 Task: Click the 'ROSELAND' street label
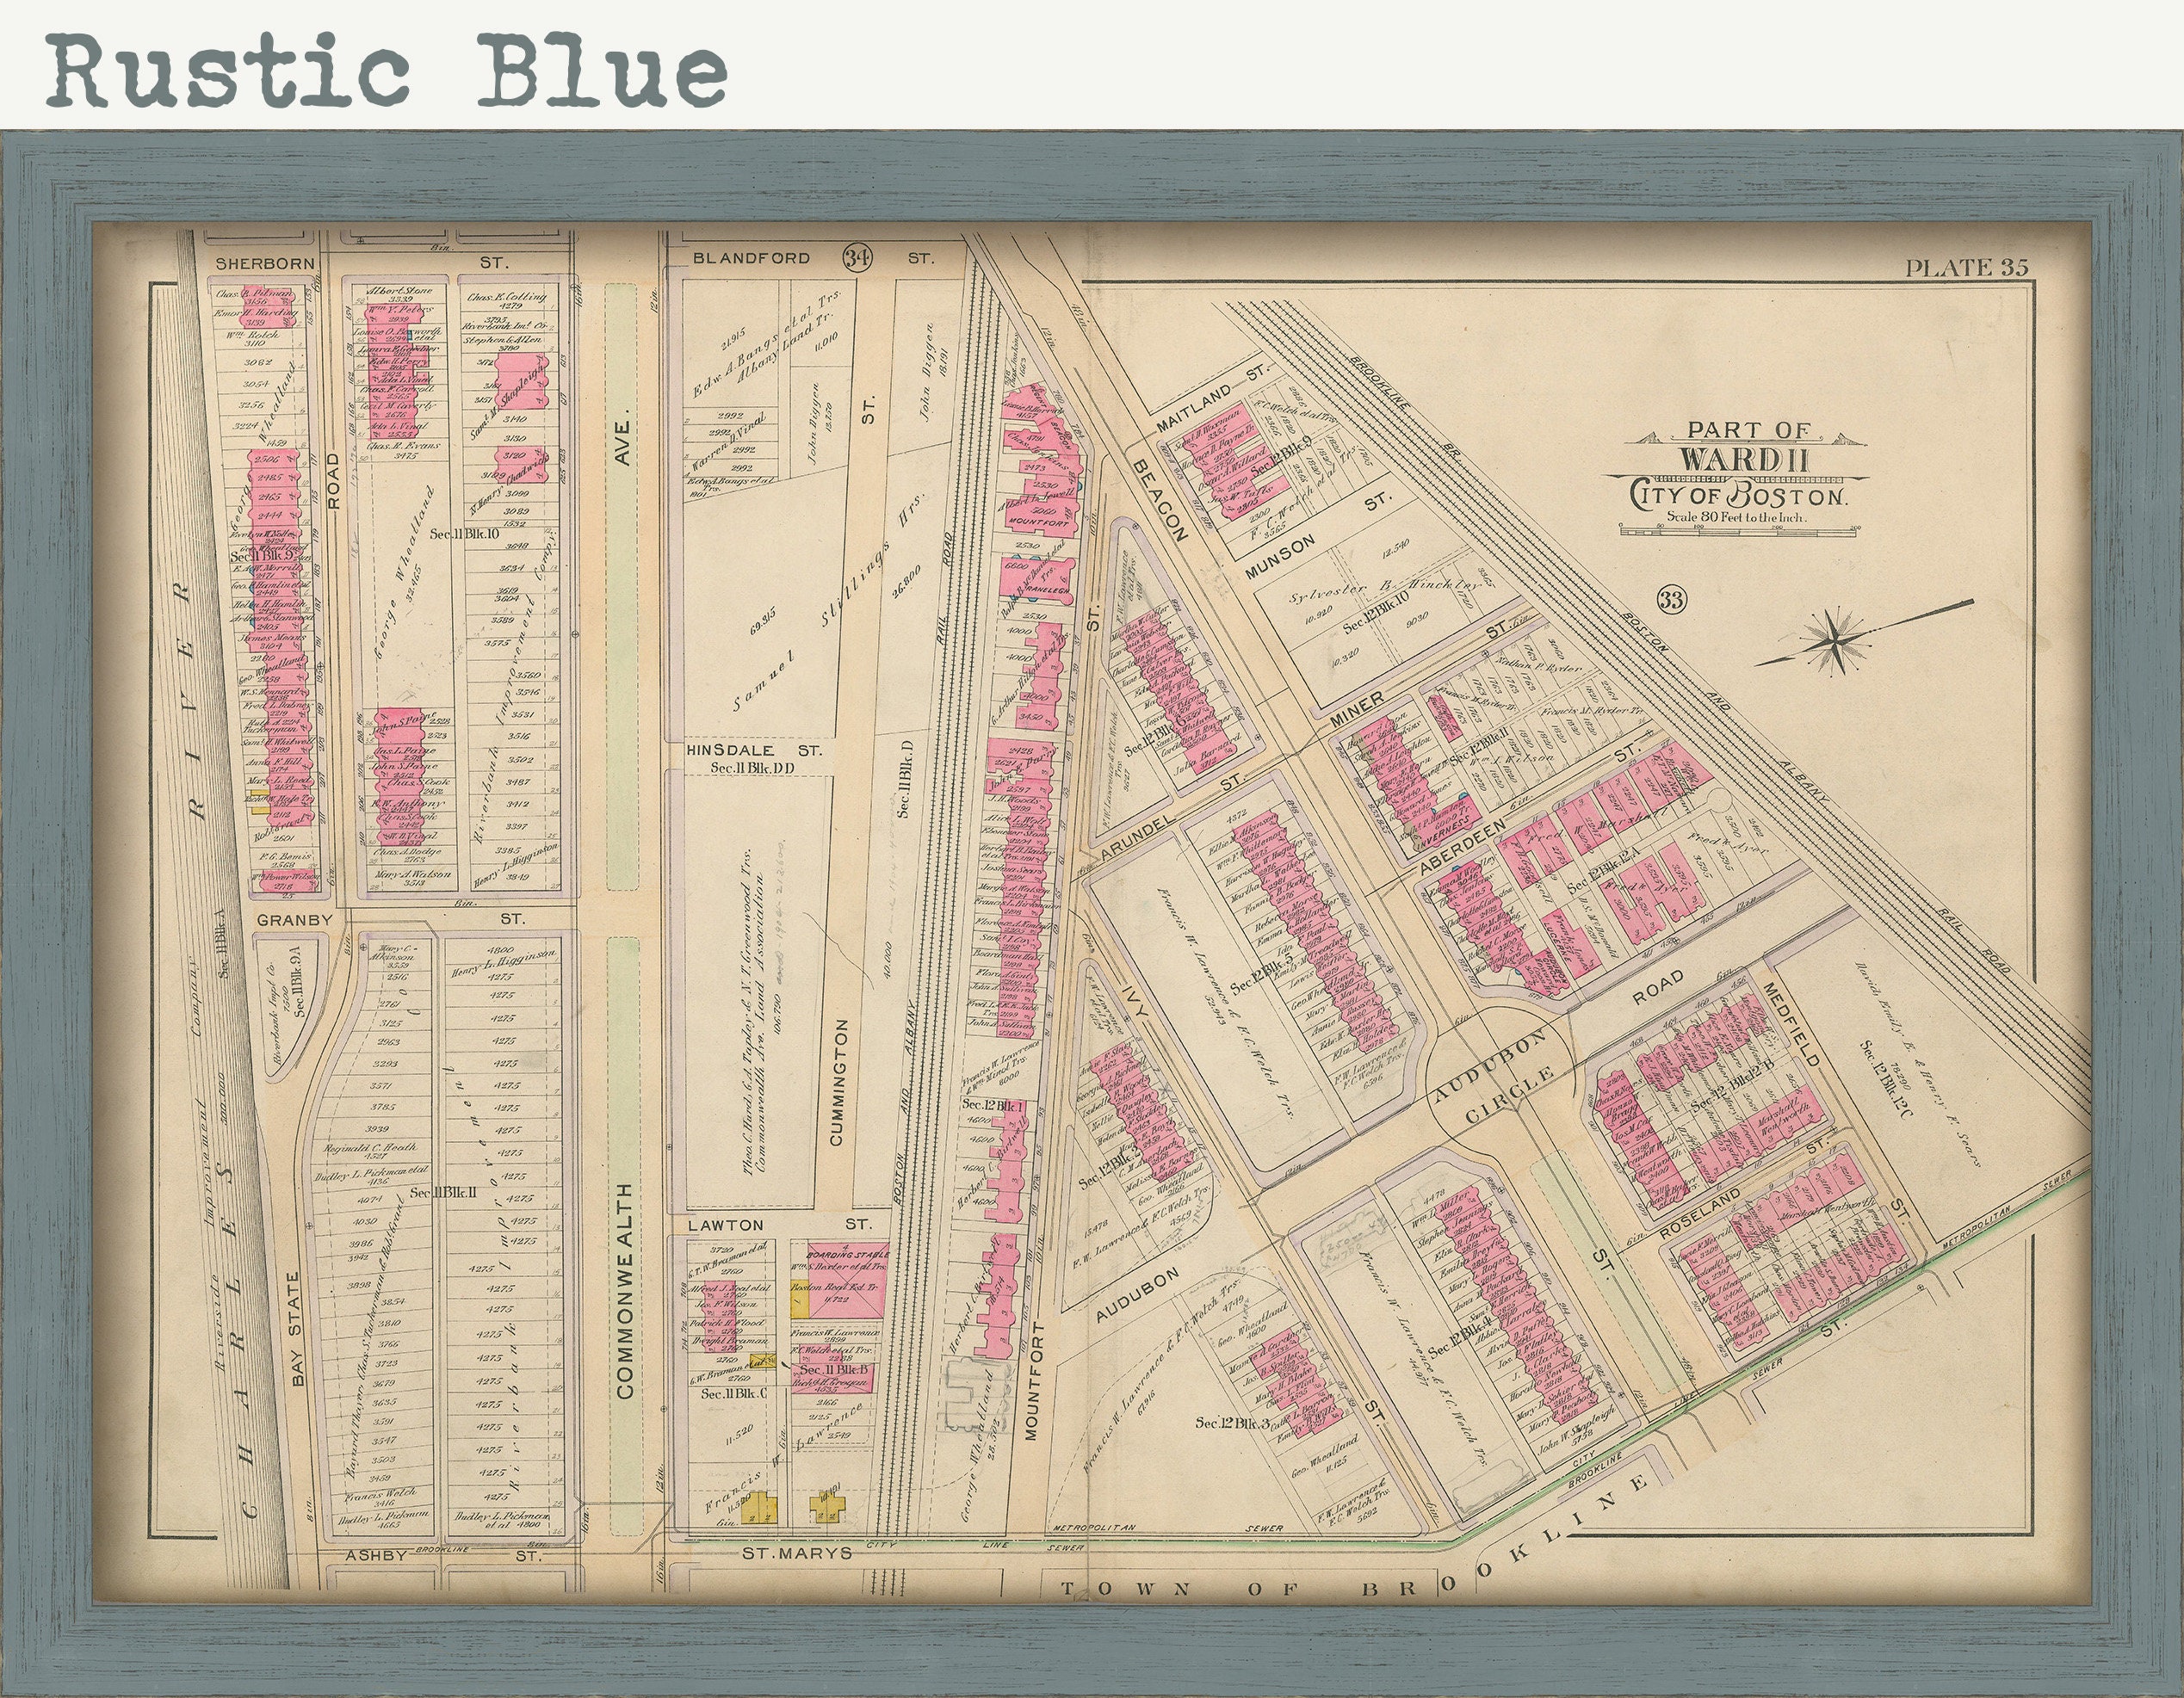tap(1700, 1215)
